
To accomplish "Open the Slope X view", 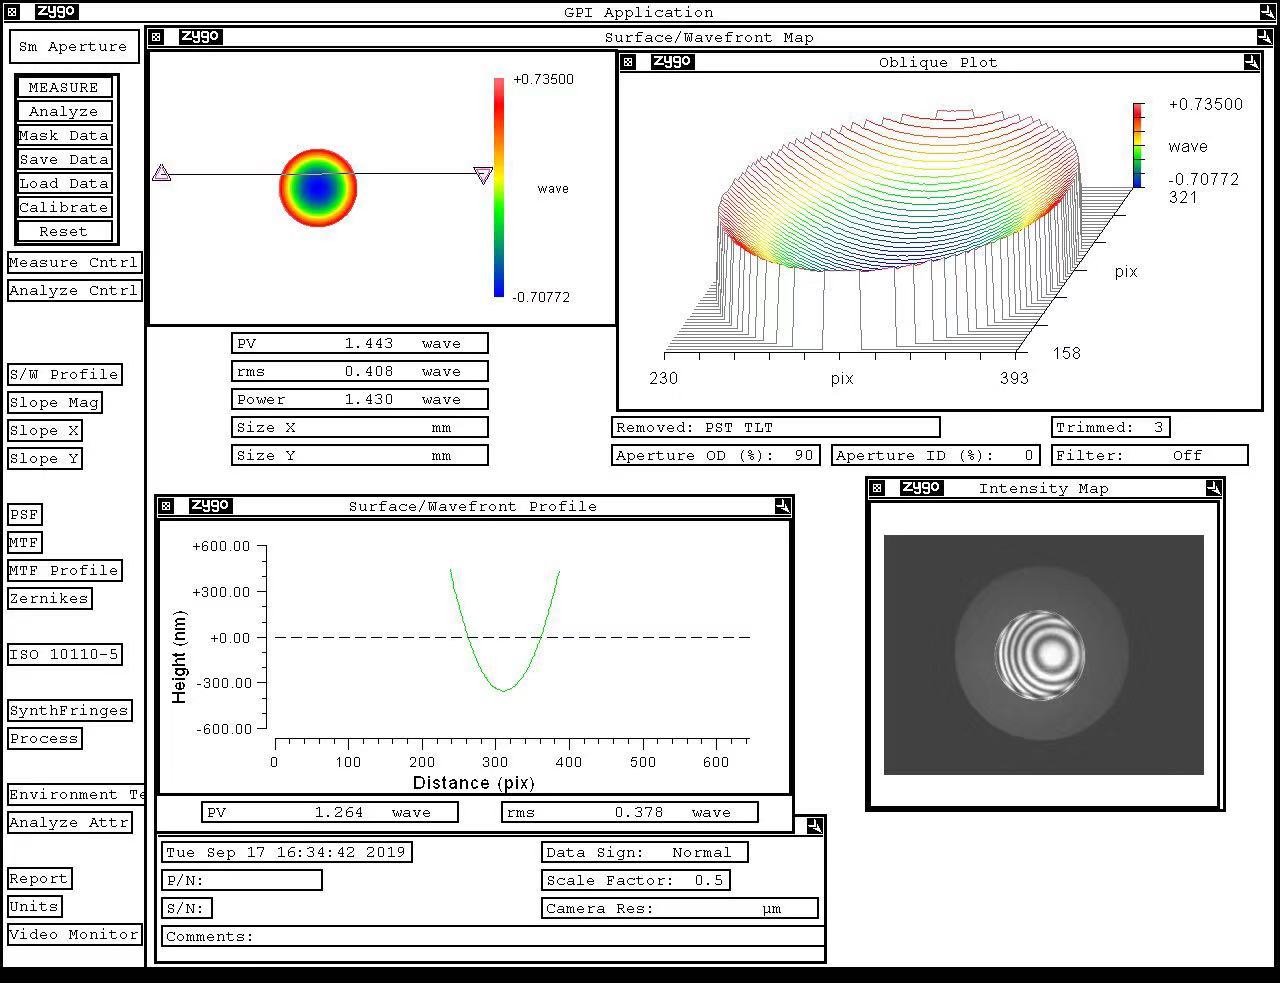I will pyautogui.click(x=44, y=431).
